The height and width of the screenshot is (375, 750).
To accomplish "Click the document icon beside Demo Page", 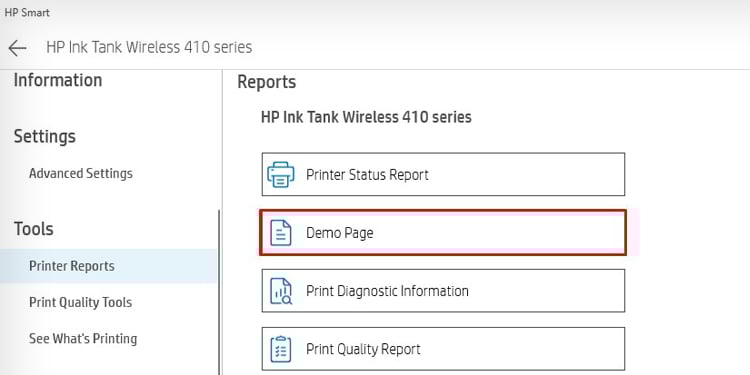I will 280,233.
